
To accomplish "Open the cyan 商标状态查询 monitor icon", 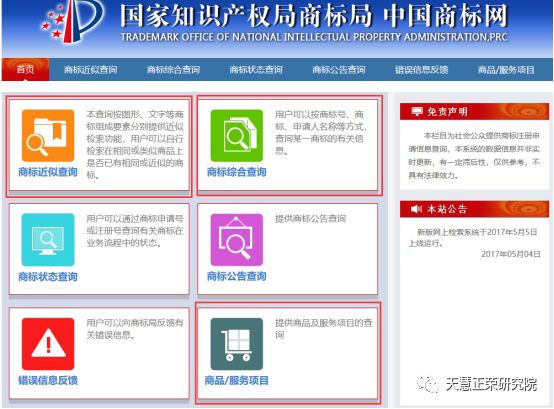I will click(48, 240).
